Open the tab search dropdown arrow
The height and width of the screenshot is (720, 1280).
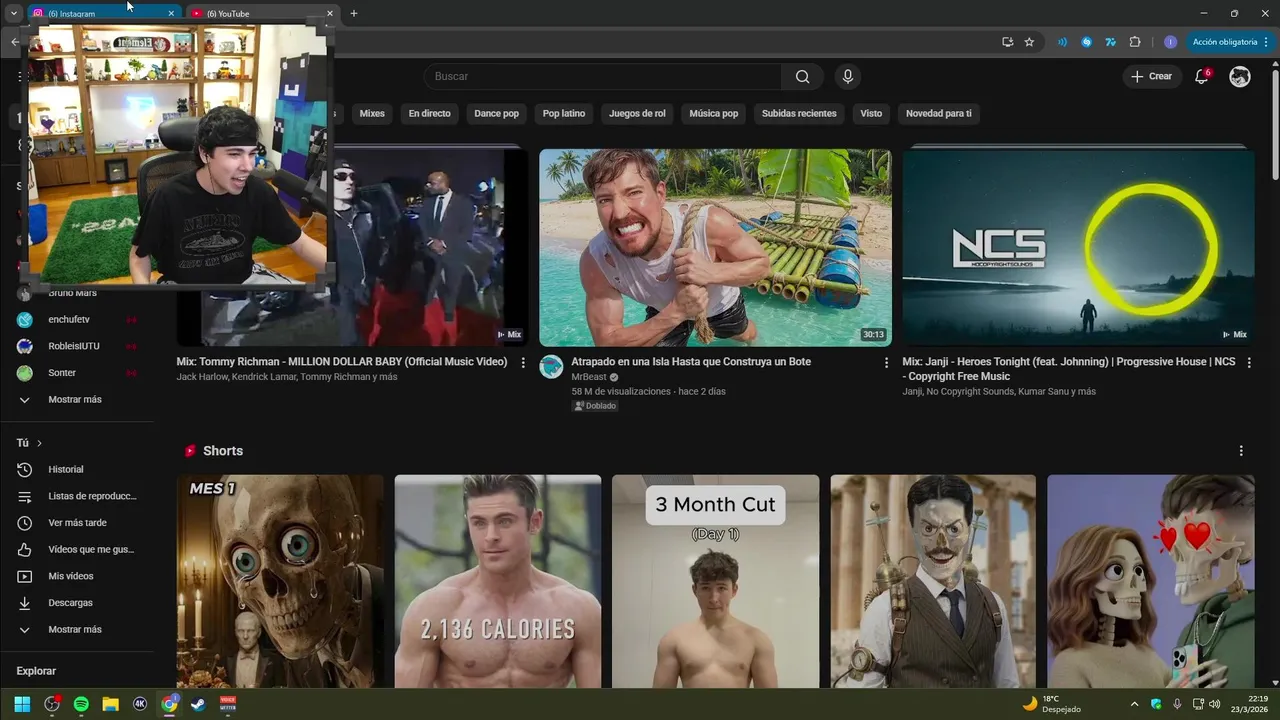click(x=13, y=13)
